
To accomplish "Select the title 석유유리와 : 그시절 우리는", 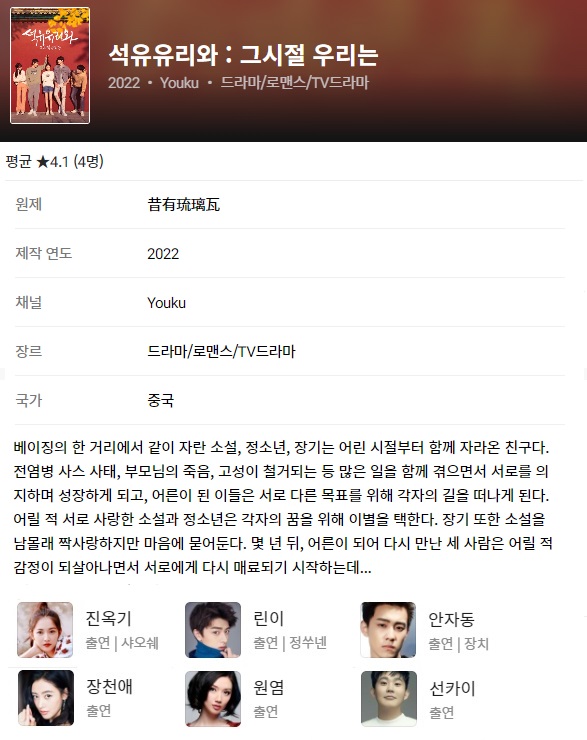I will [x=243, y=55].
